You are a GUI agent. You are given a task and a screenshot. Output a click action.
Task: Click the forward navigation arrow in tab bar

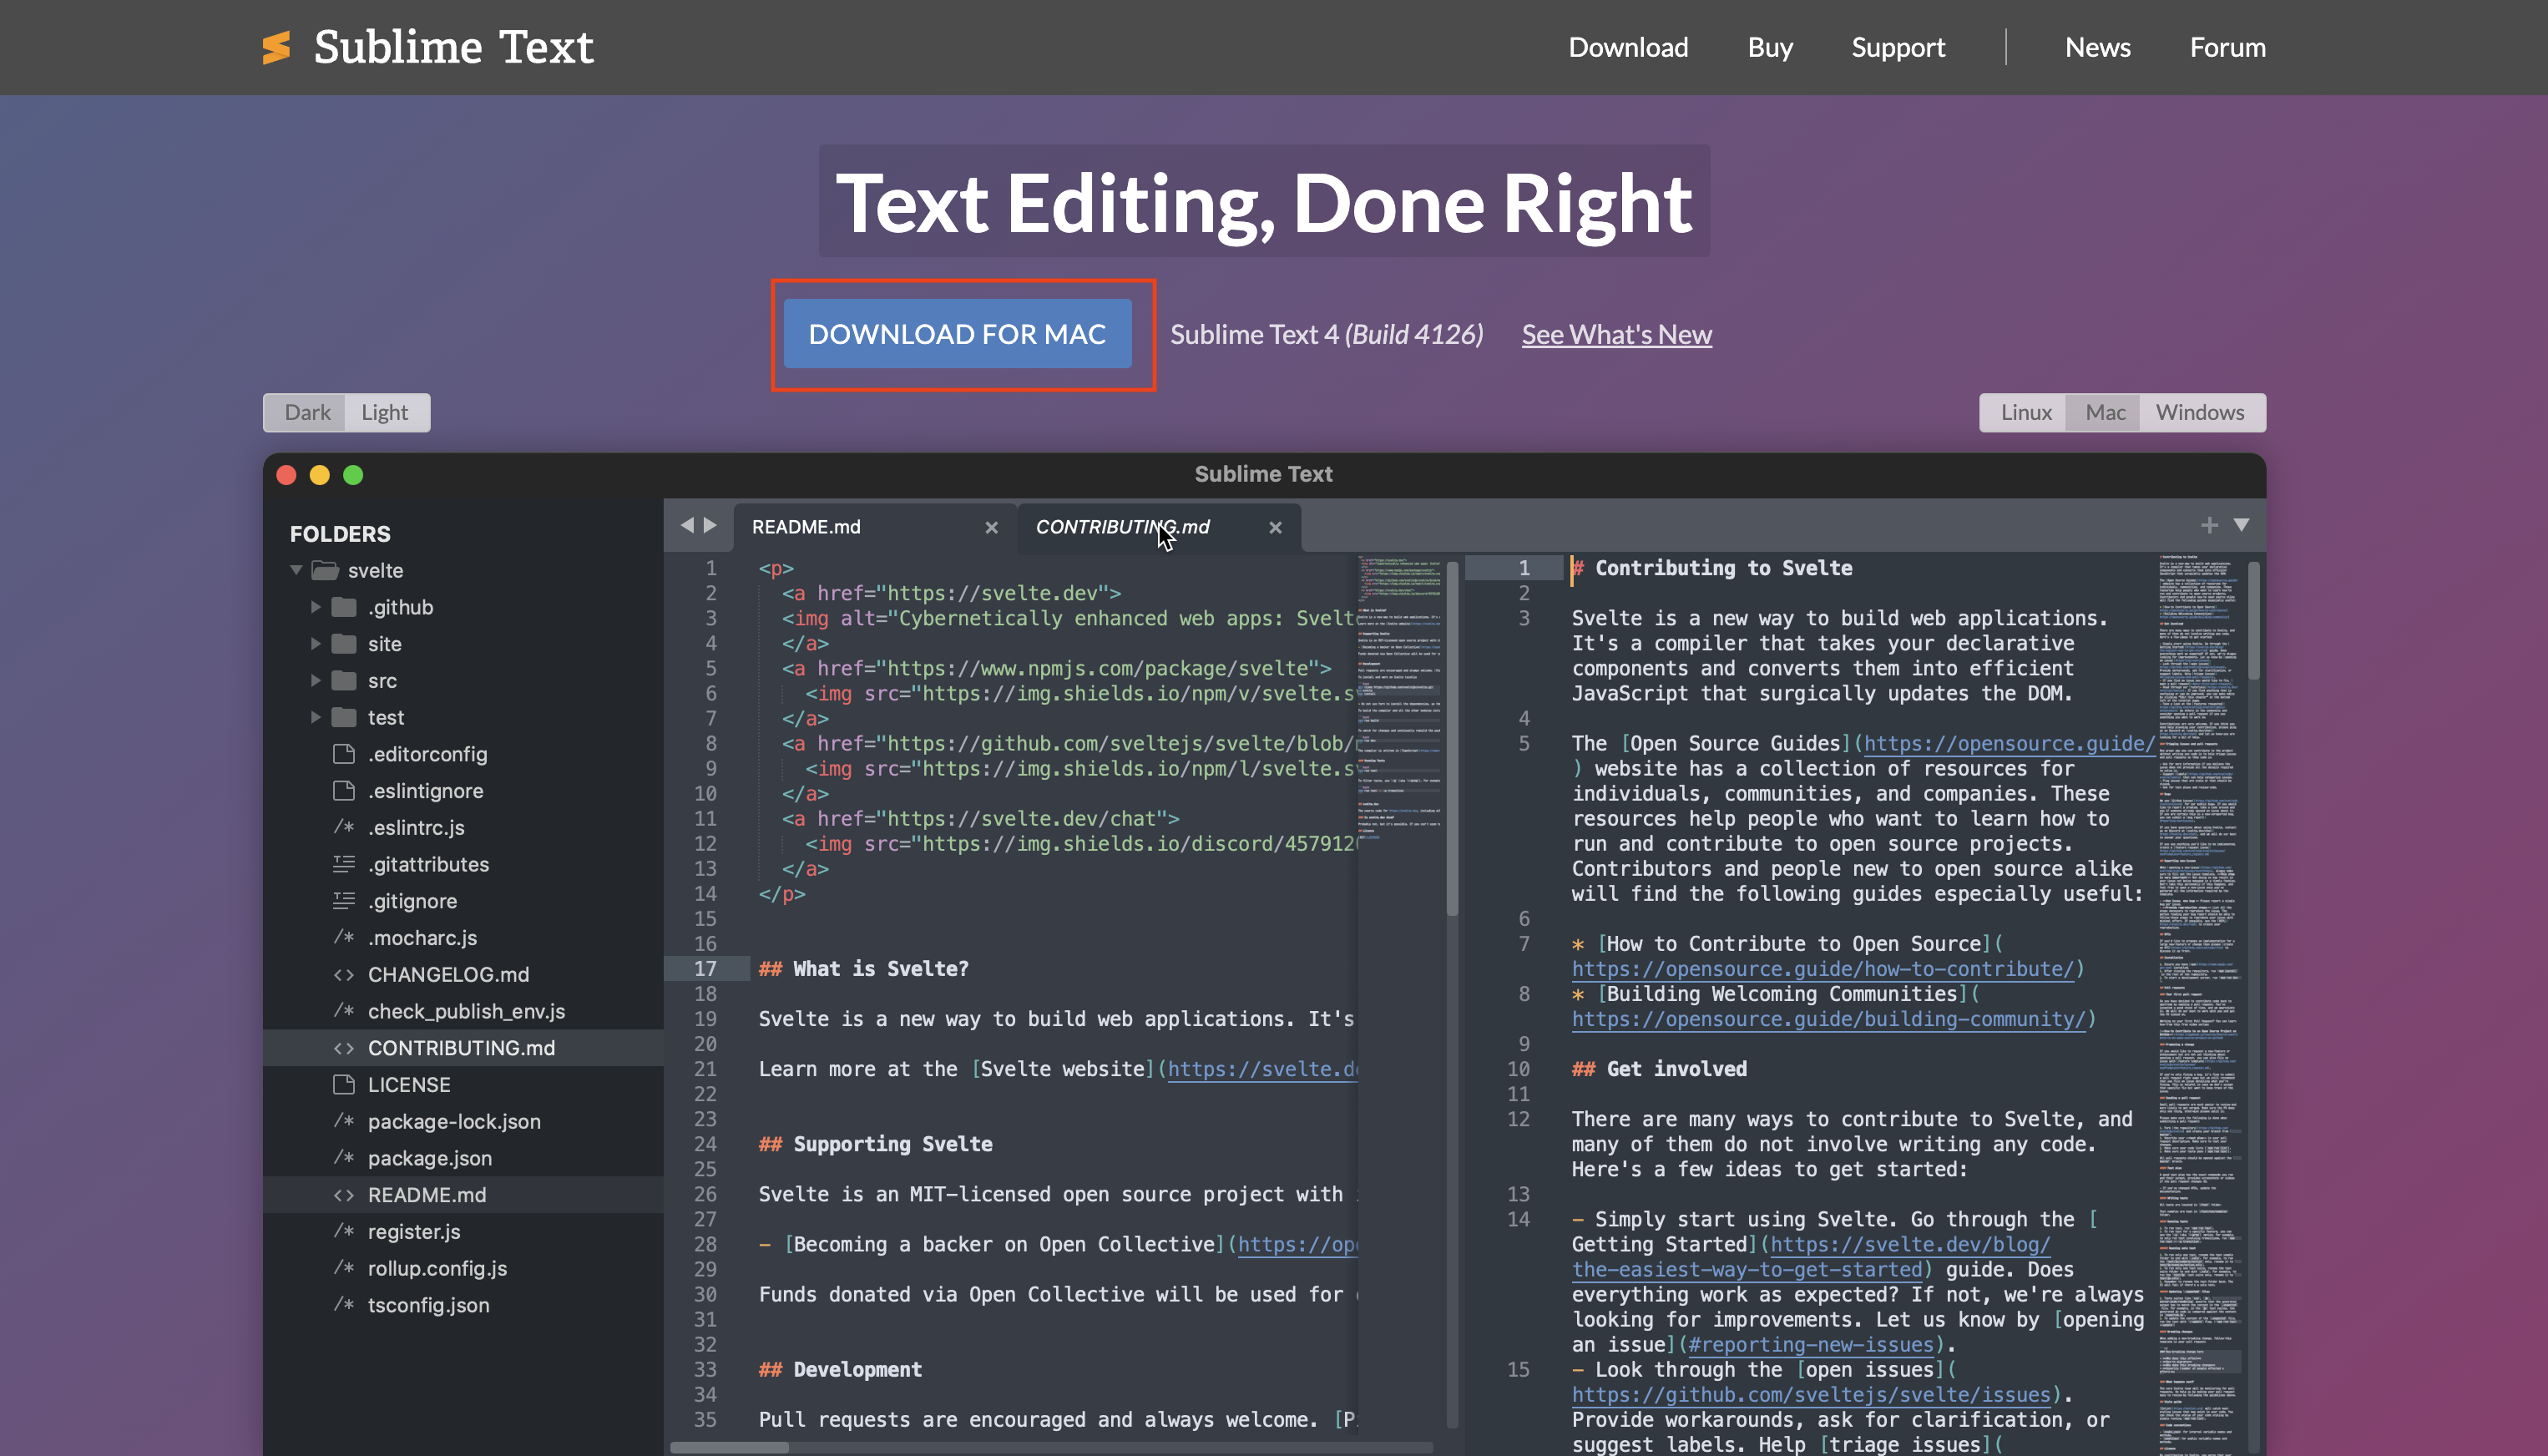point(710,525)
